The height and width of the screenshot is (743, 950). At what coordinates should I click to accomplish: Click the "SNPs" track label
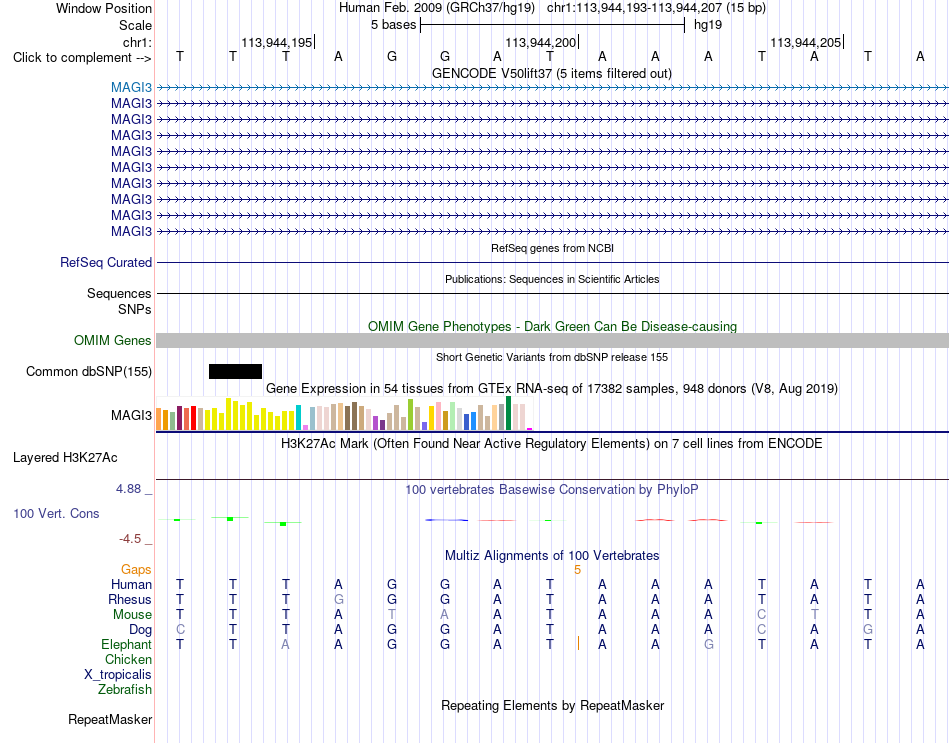tap(135, 309)
